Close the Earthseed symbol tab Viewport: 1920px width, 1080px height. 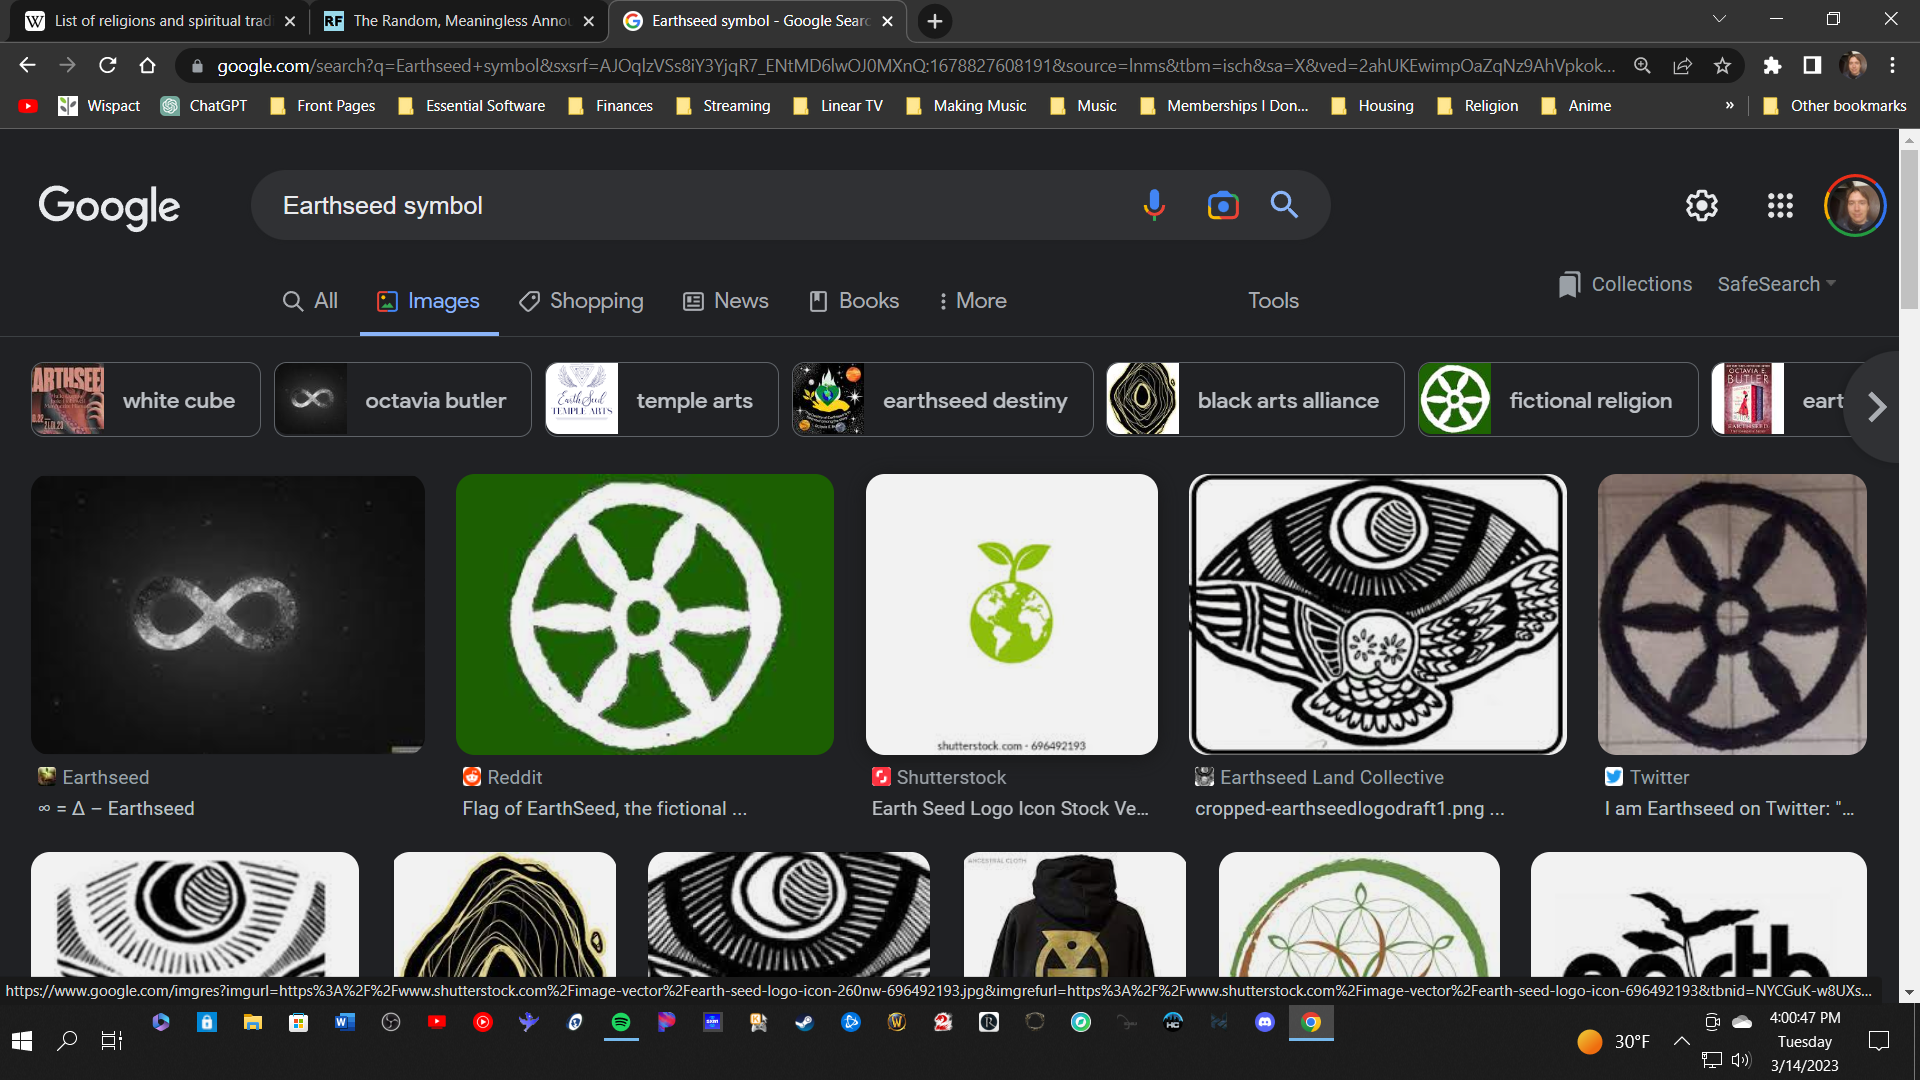tap(887, 21)
